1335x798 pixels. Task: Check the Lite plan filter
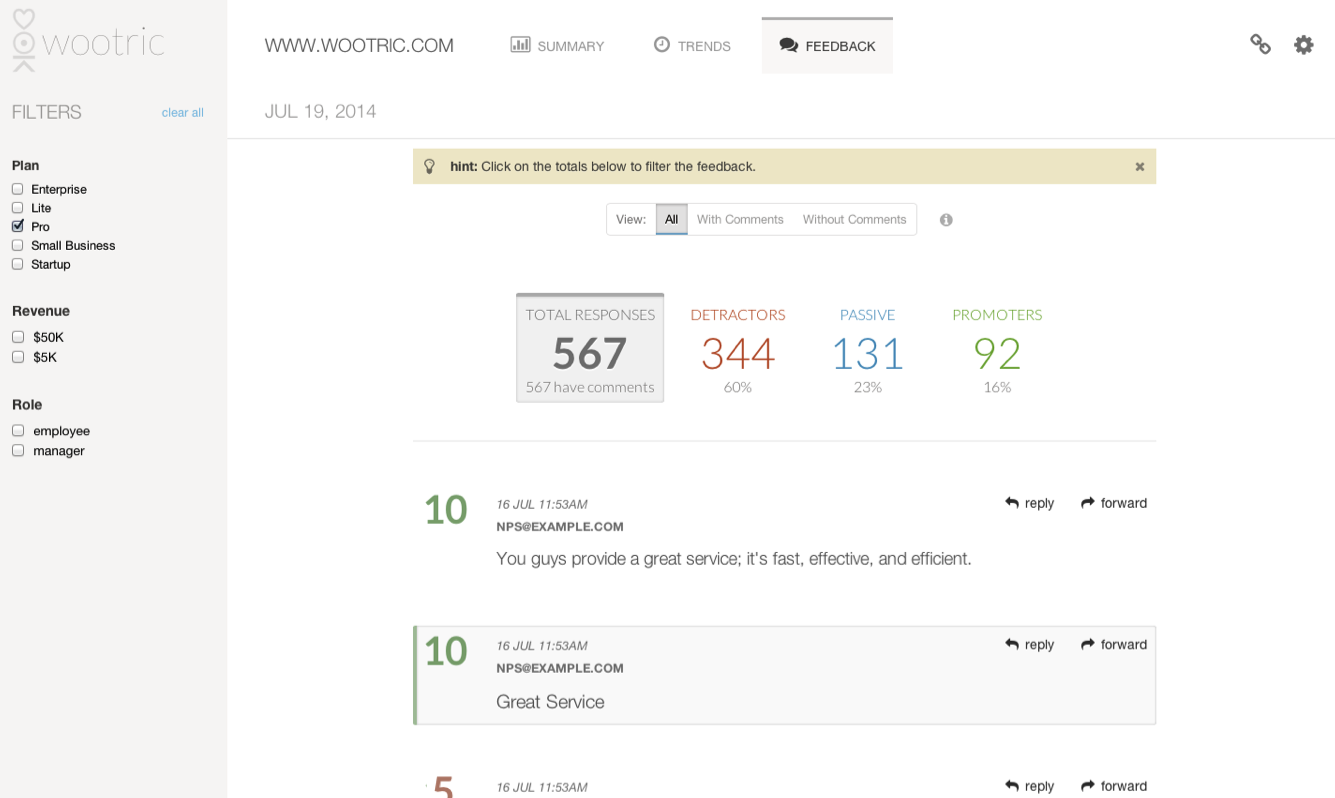18,208
